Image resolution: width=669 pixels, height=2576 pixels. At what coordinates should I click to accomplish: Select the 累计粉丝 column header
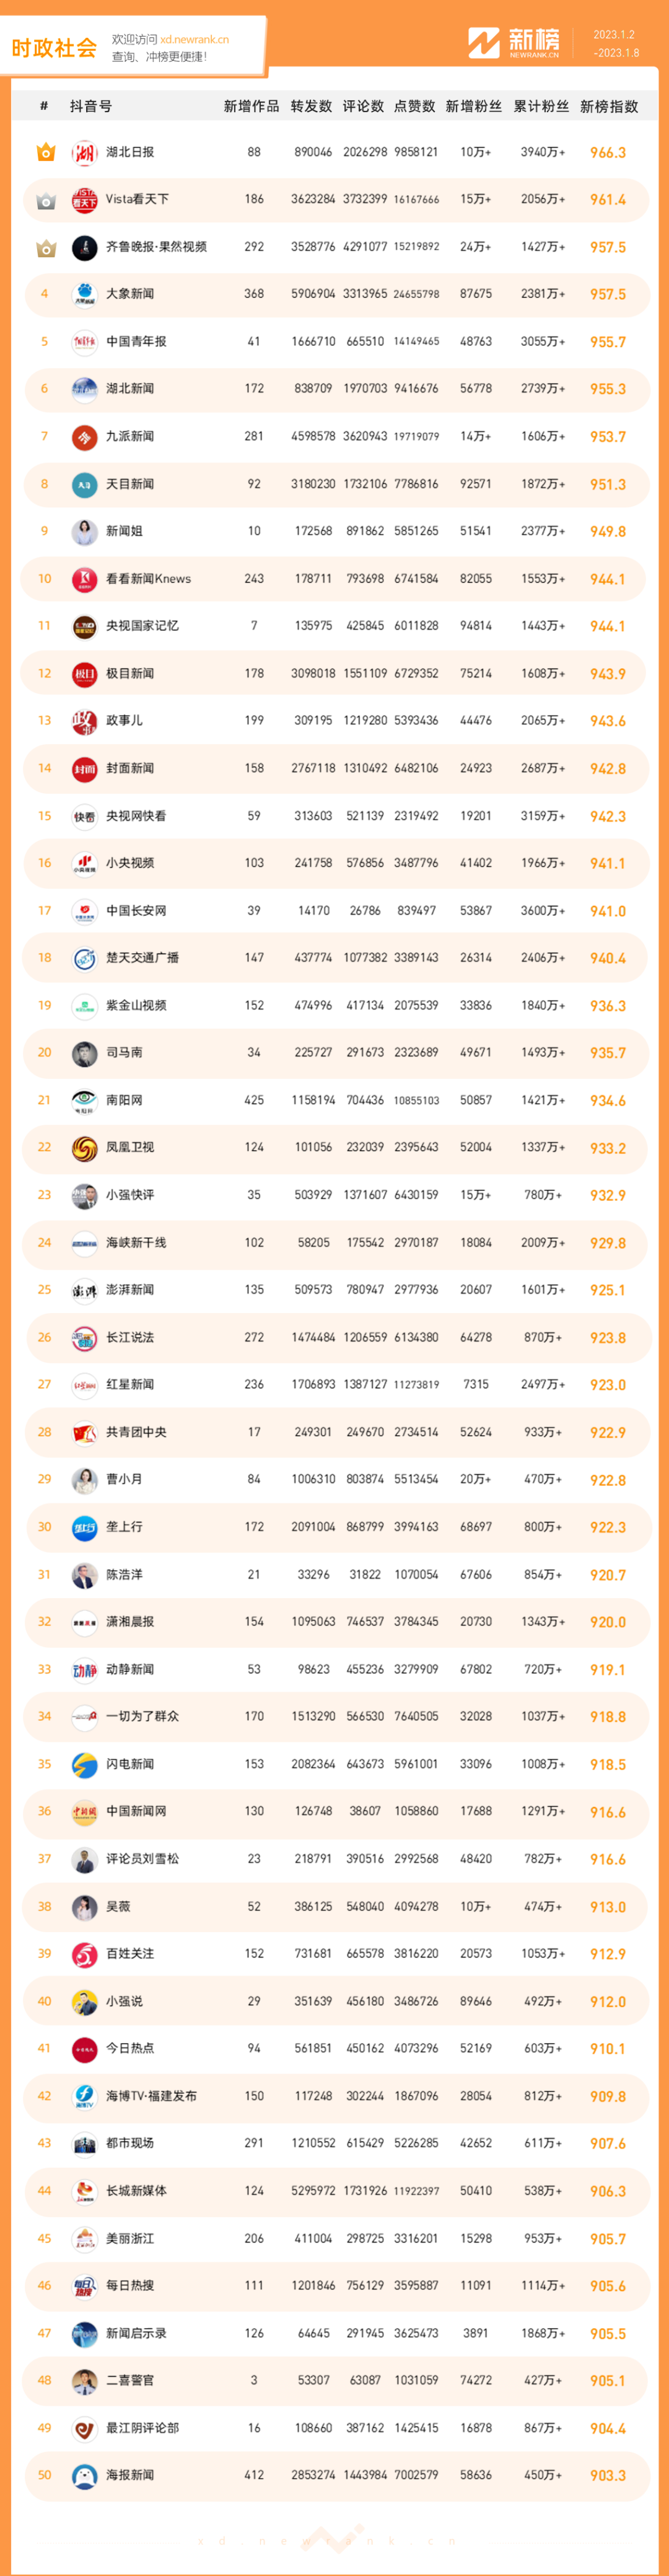coord(541,106)
